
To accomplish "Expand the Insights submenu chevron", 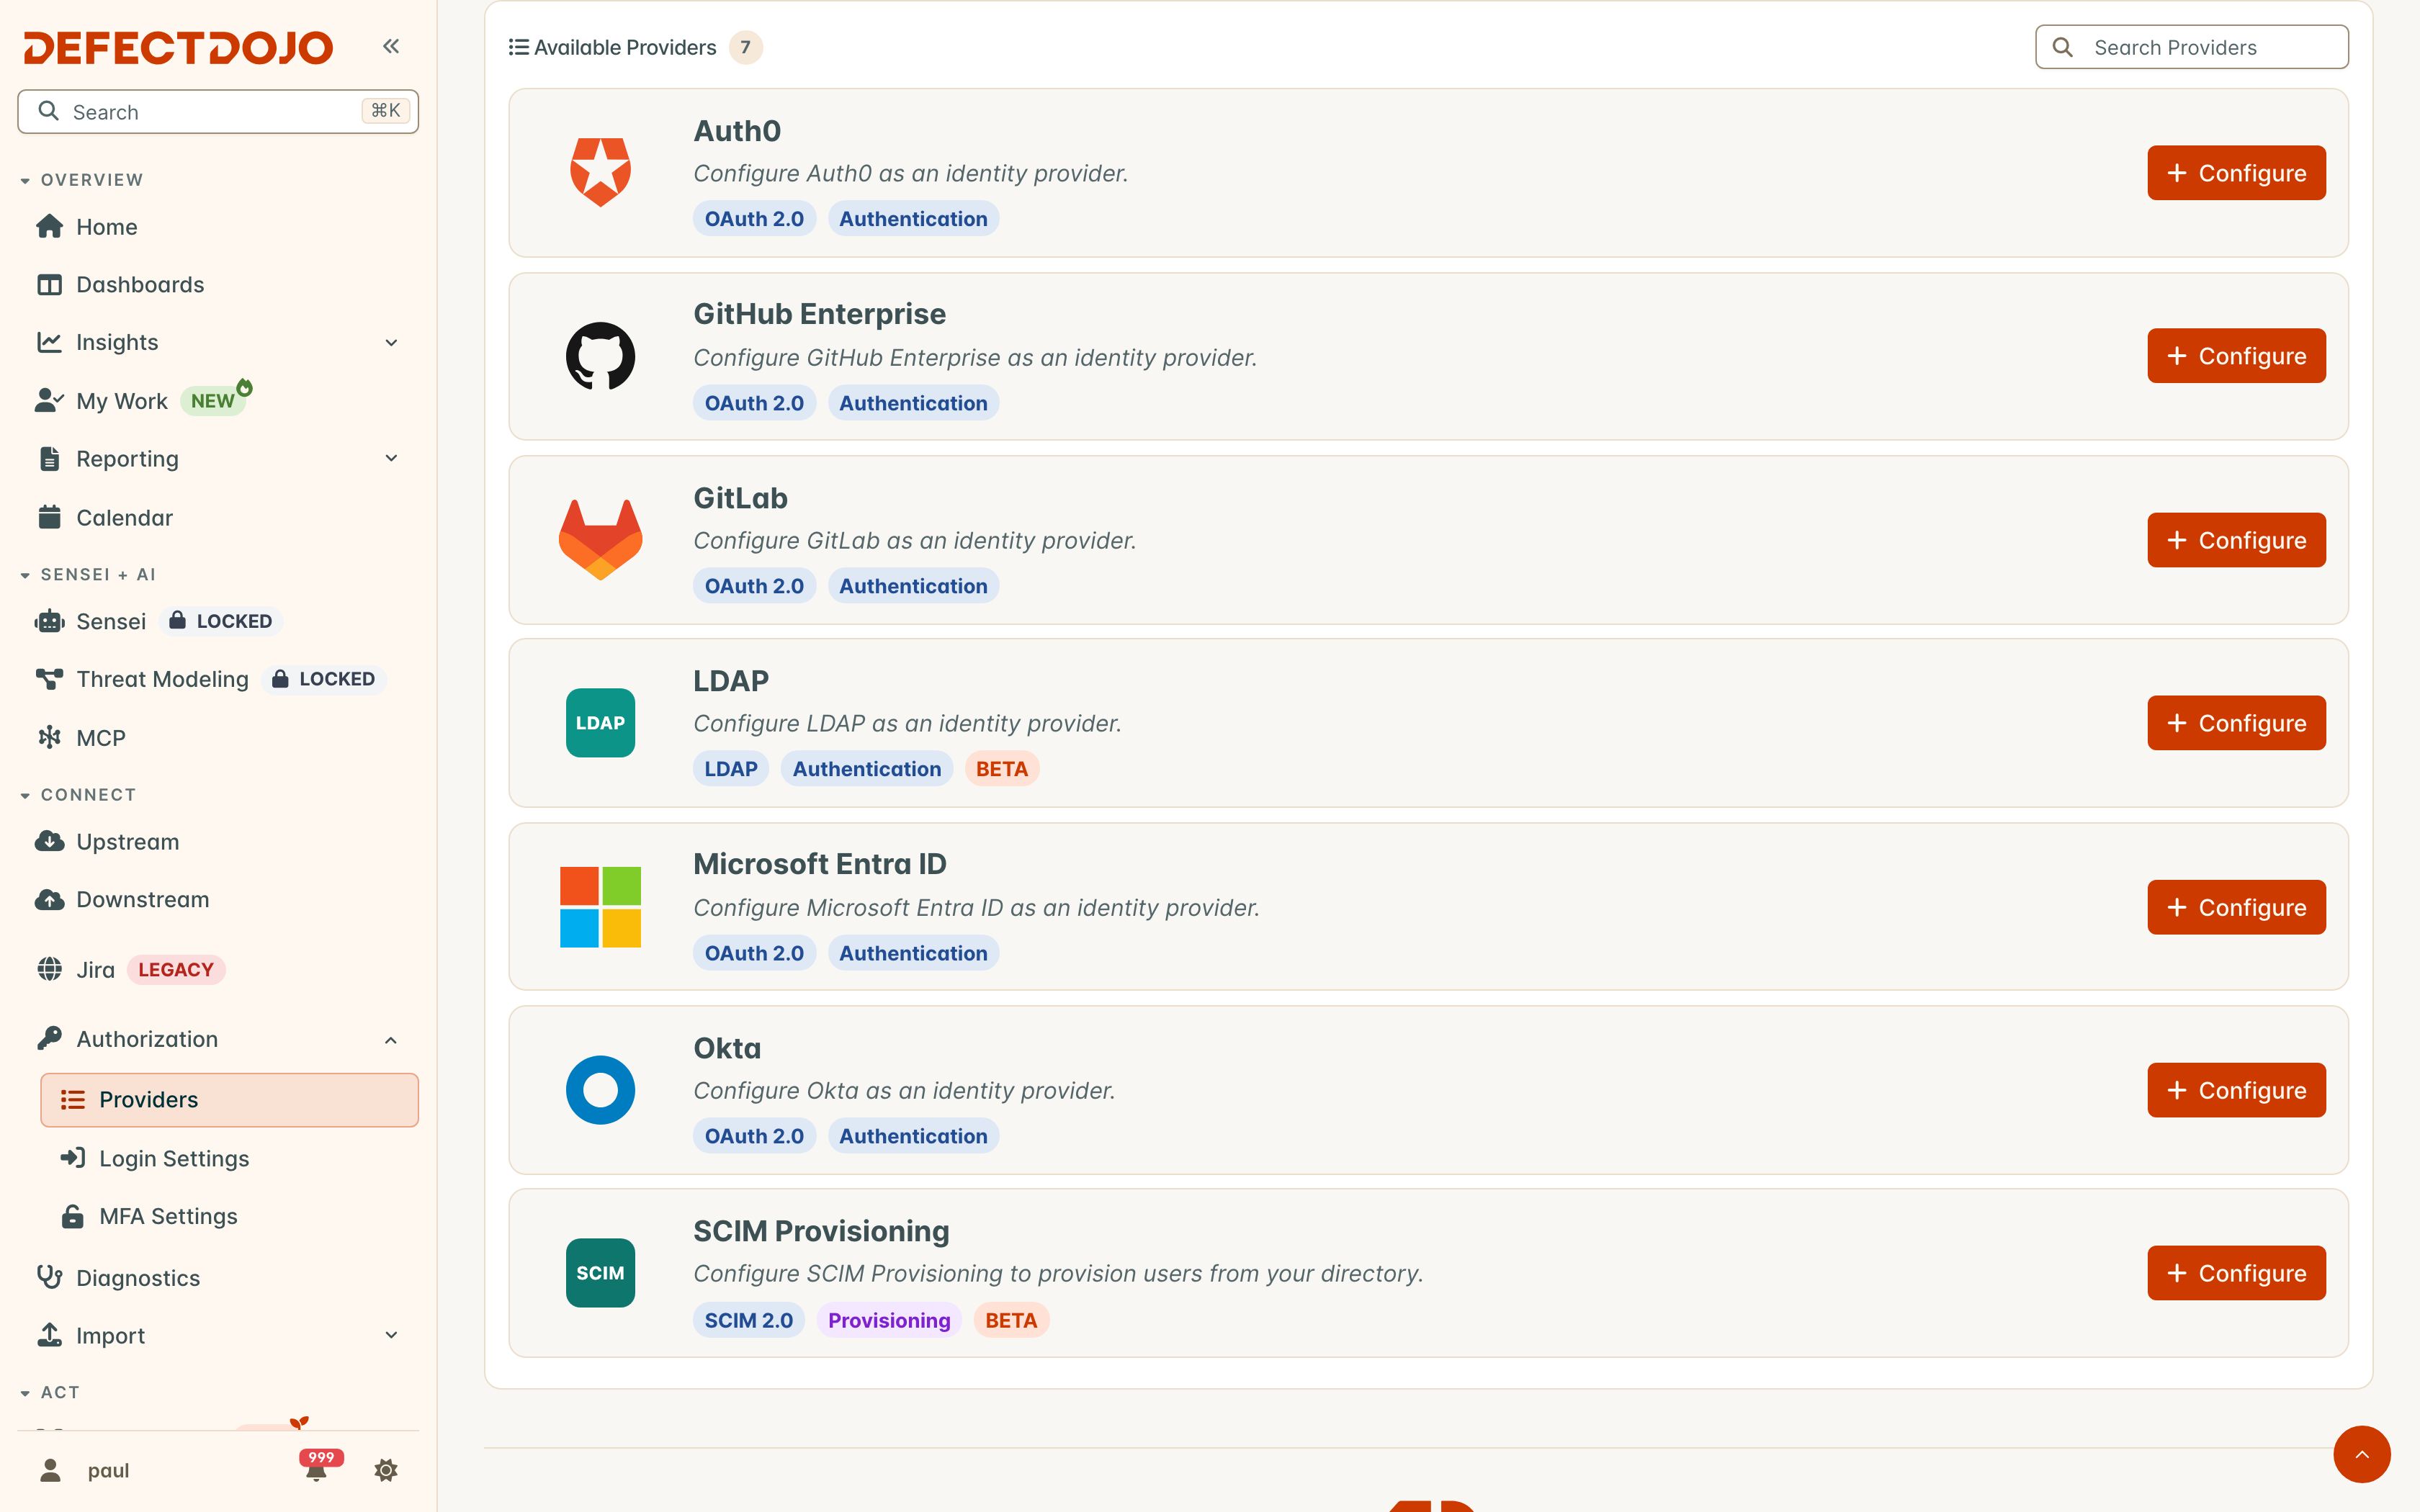I will pos(391,343).
